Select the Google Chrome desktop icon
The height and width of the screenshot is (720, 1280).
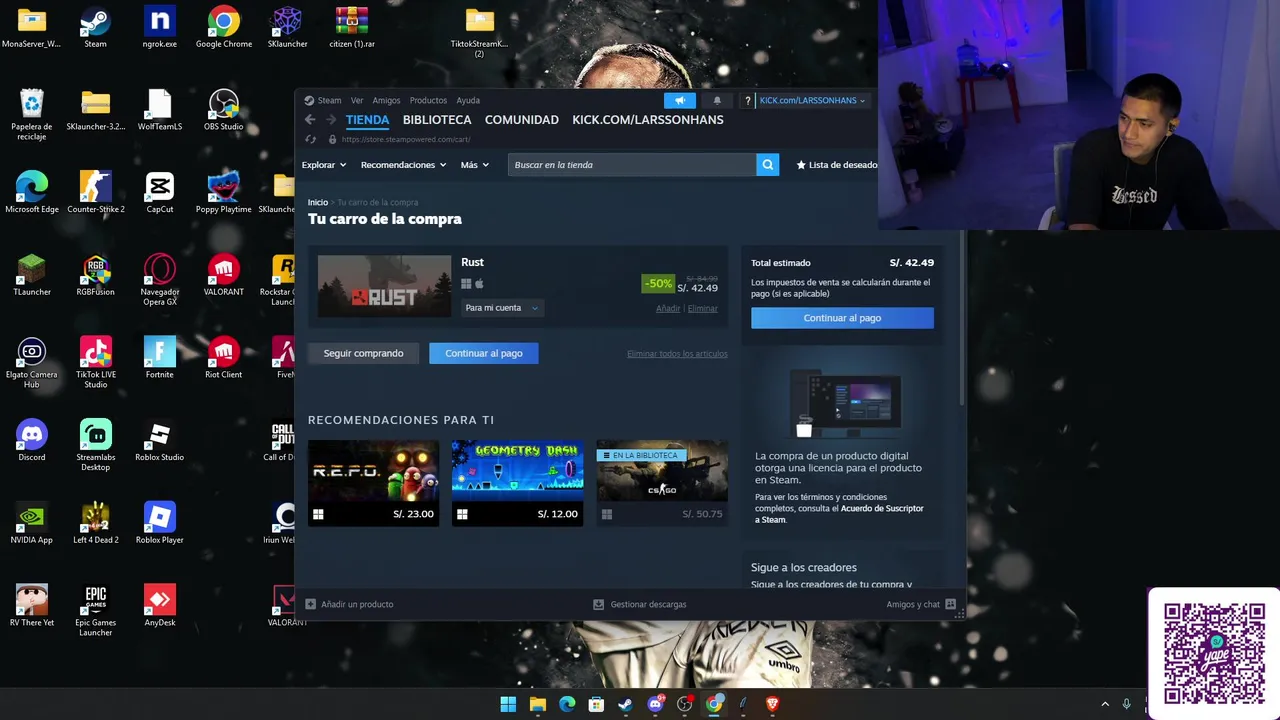point(224,27)
